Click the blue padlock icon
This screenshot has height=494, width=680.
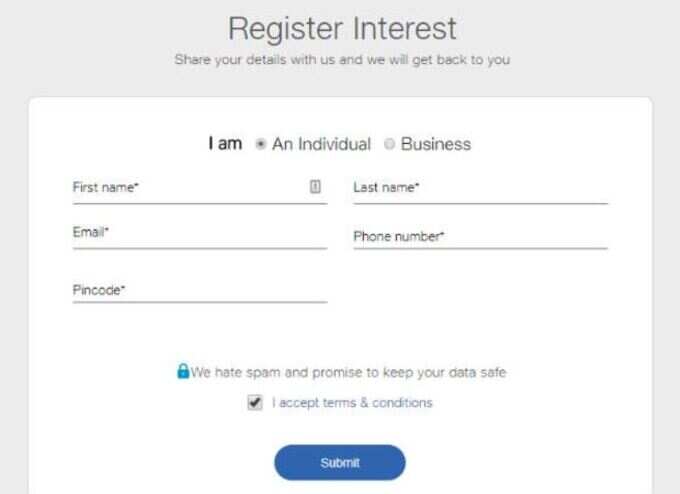(183, 371)
